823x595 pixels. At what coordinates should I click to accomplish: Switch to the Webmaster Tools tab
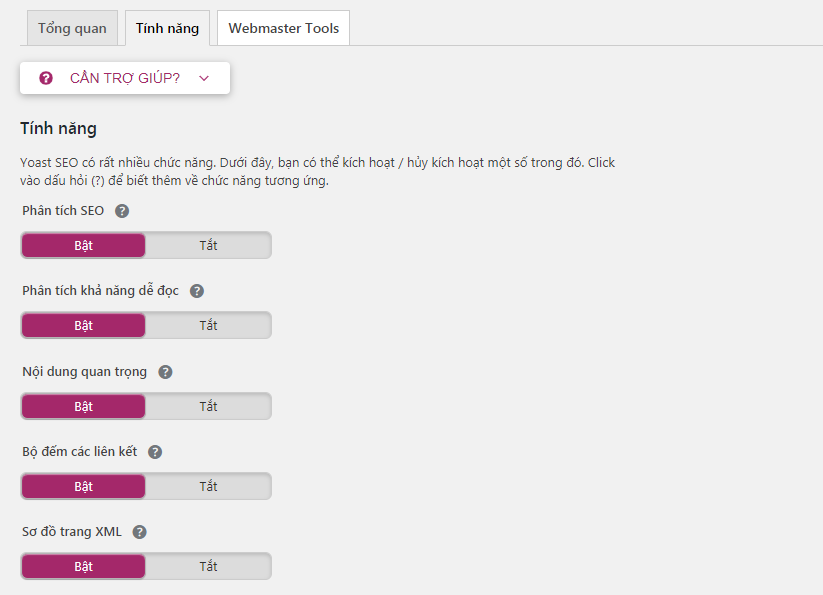(x=283, y=28)
